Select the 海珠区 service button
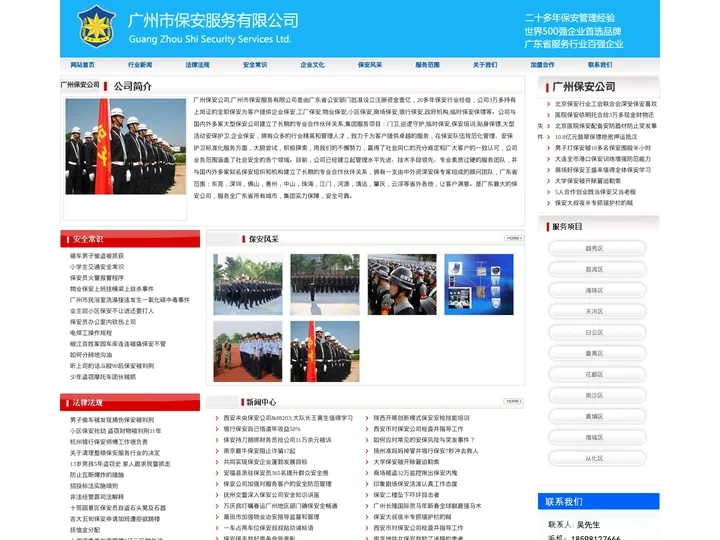This screenshot has width=720, height=540. (597, 290)
